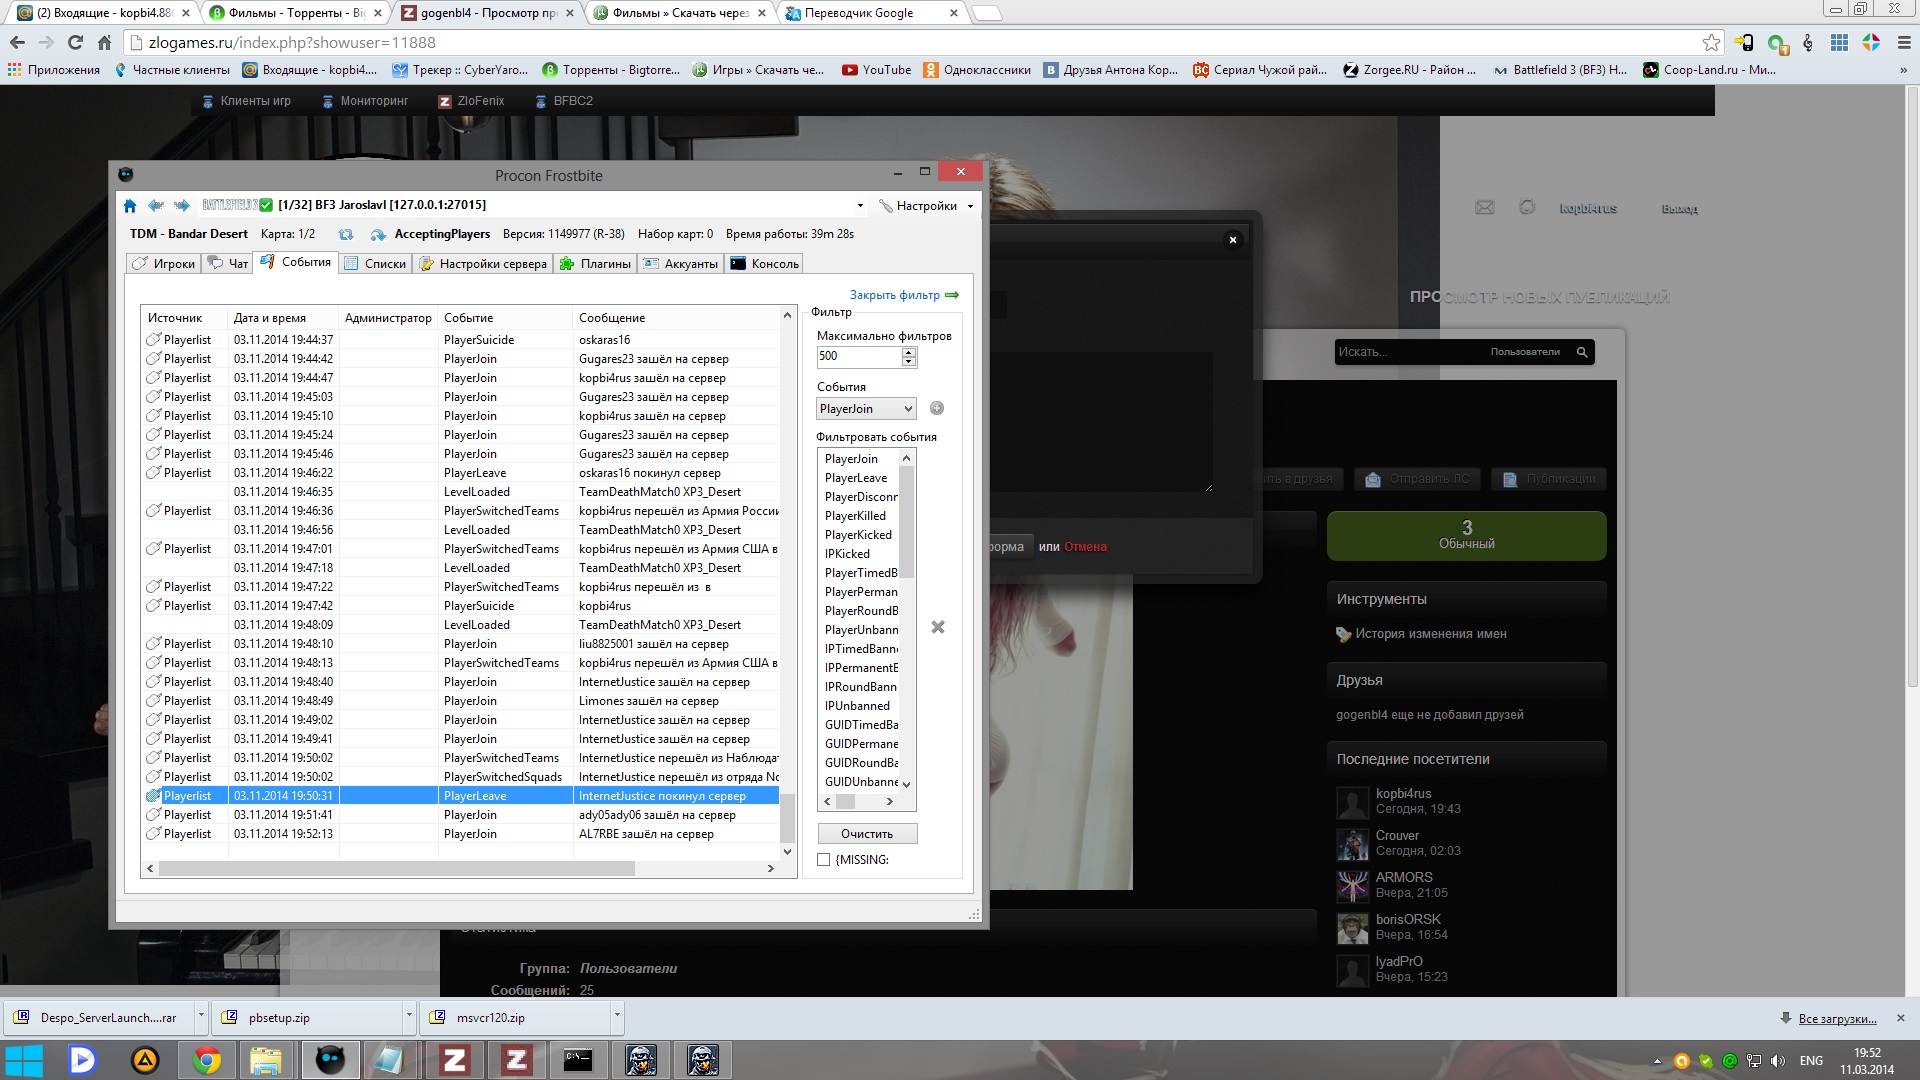Select row AL7RBE зашёл на сервер
Screen dimensions: 1920x1080
(x=460, y=834)
